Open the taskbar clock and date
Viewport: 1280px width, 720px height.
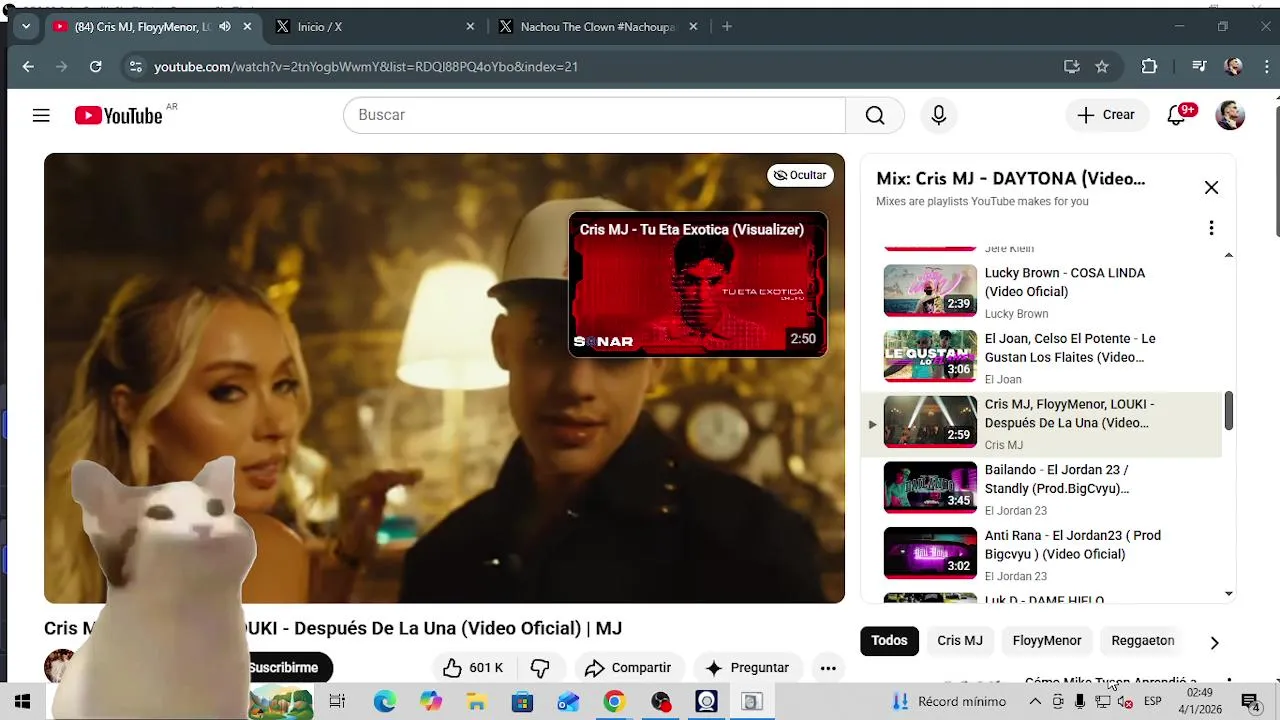[1200, 701]
